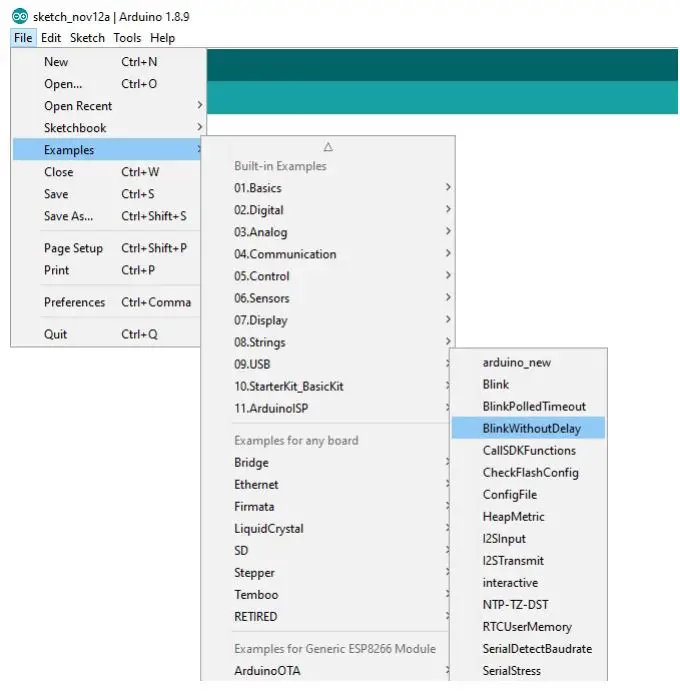The height and width of the screenshot is (693, 680).
Task: Expand the Sketchbook submenu
Action: point(107,128)
